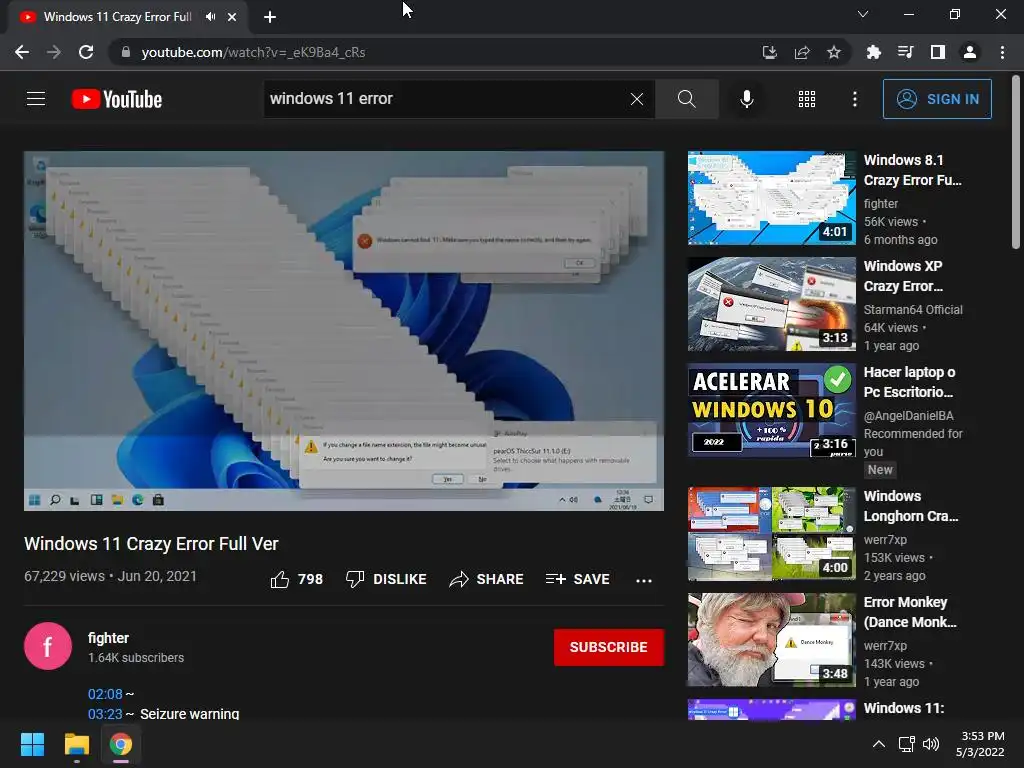Dislike the video
The height and width of the screenshot is (768, 1024).
[x=386, y=579]
